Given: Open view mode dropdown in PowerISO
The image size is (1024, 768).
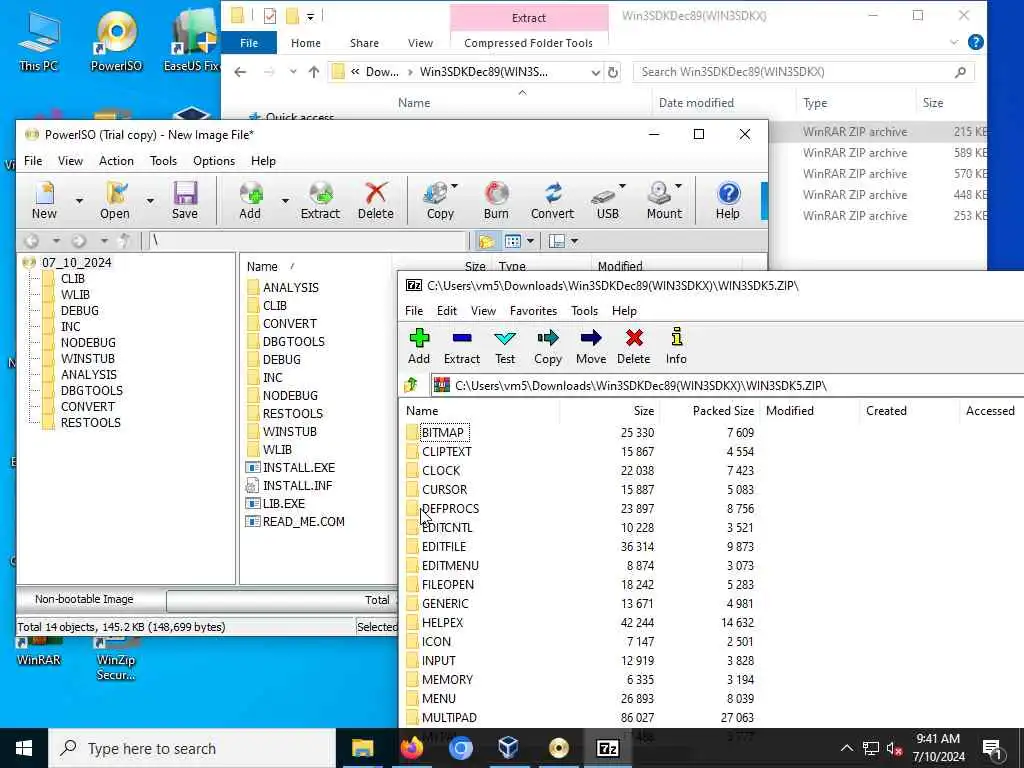Looking at the screenshot, I should (530, 242).
